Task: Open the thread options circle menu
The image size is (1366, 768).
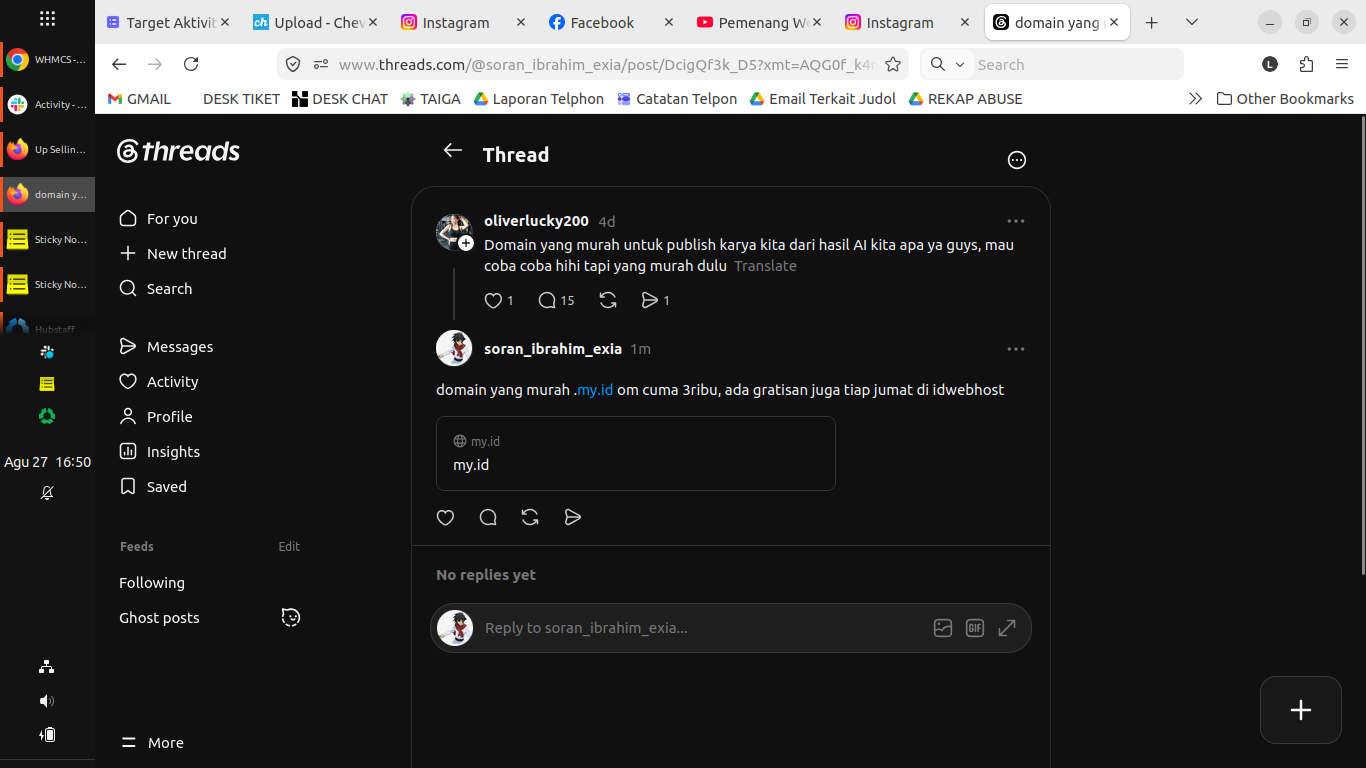Action: point(1017,160)
